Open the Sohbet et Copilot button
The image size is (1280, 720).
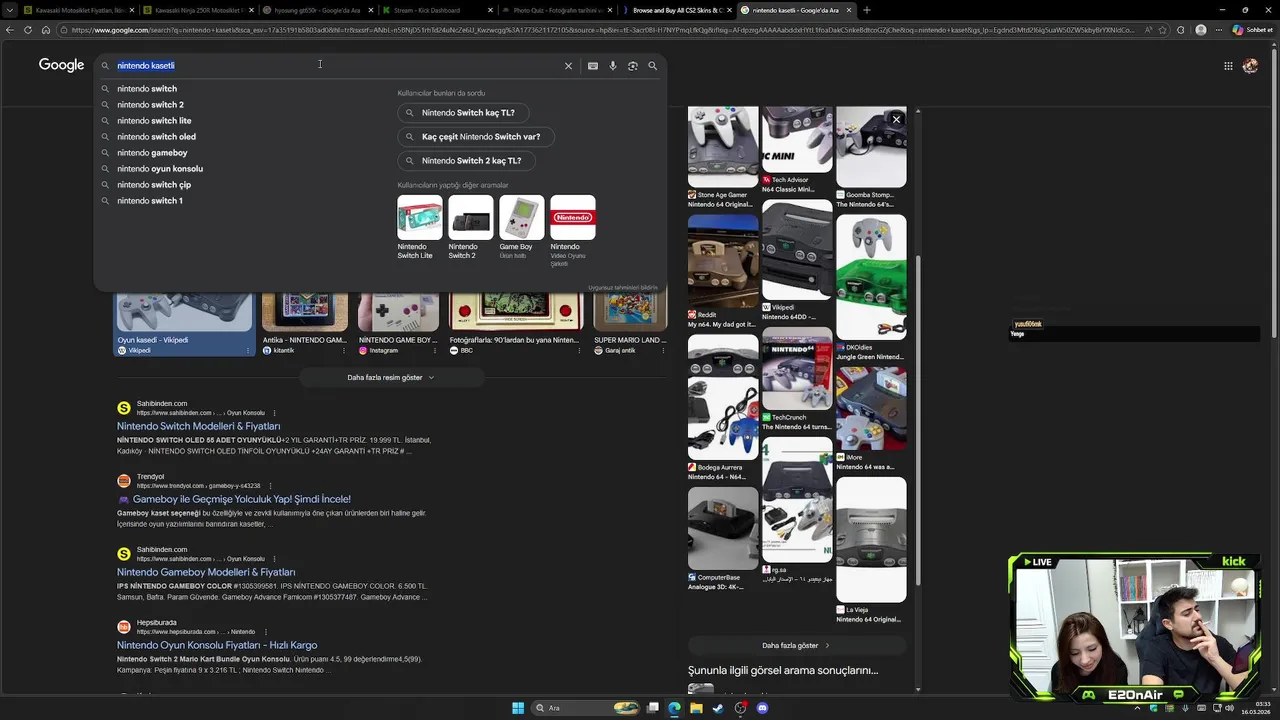[1252, 30]
